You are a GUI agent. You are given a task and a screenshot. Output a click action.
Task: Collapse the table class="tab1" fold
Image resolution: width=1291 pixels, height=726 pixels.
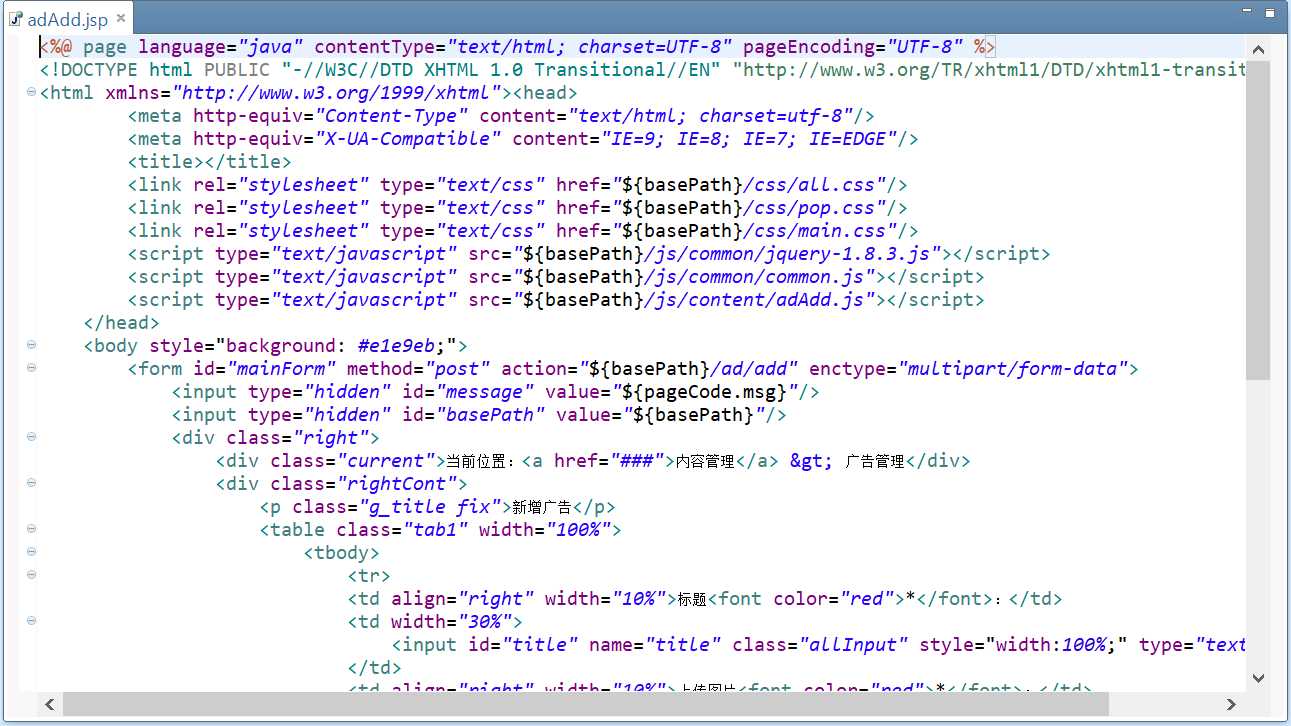pos(31,529)
